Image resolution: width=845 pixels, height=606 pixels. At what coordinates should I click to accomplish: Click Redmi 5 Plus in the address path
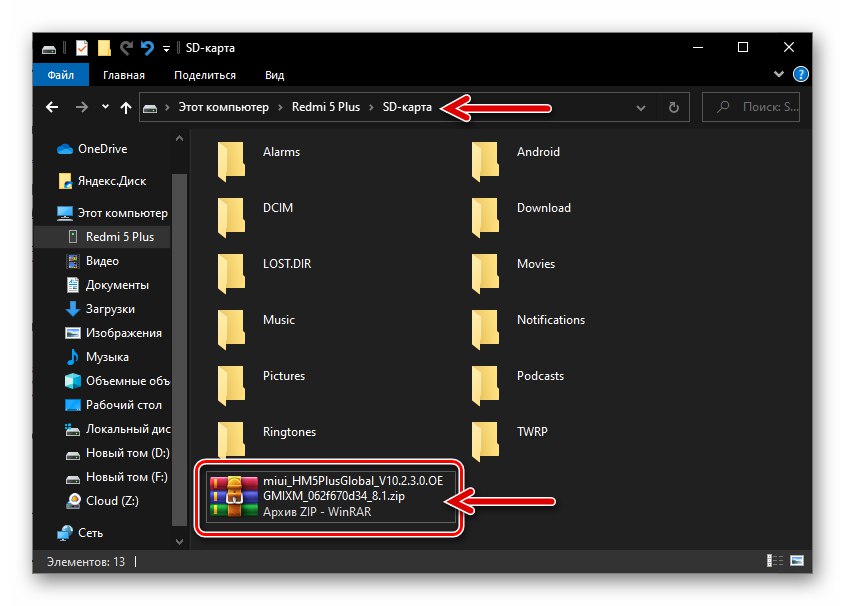click(x=325, y=107)
